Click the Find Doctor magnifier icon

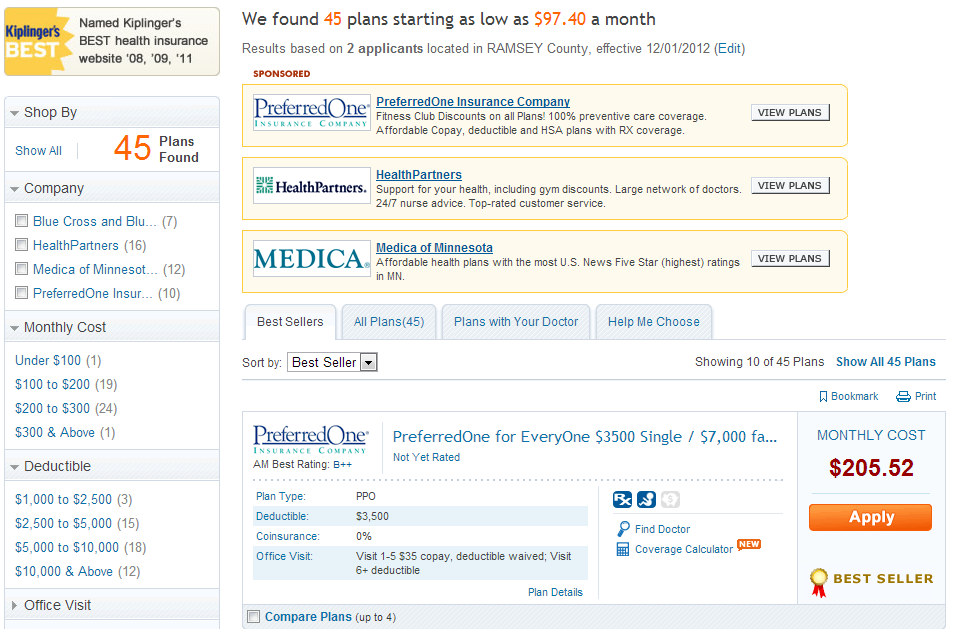pos(623,529)
